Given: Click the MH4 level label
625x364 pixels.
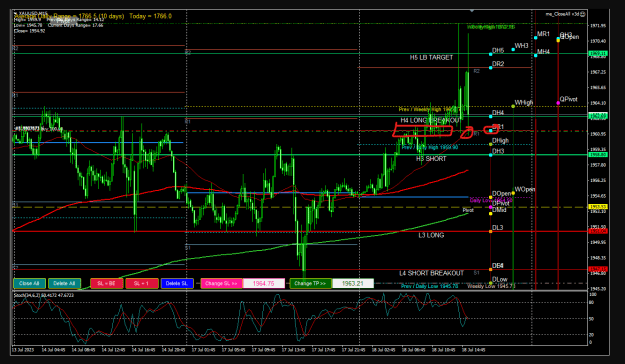Looking at the screenshot, I should [x=543, y=51].
